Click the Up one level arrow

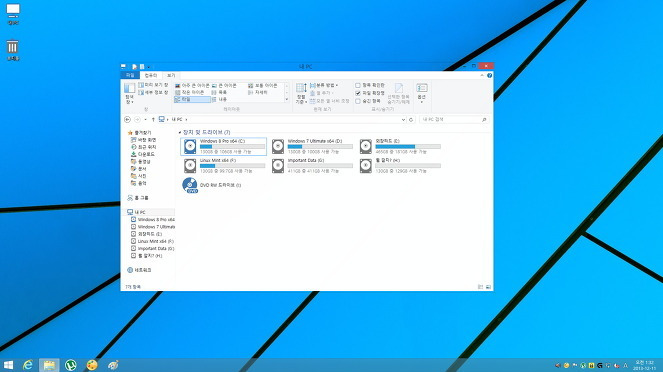tap(153, 120)
